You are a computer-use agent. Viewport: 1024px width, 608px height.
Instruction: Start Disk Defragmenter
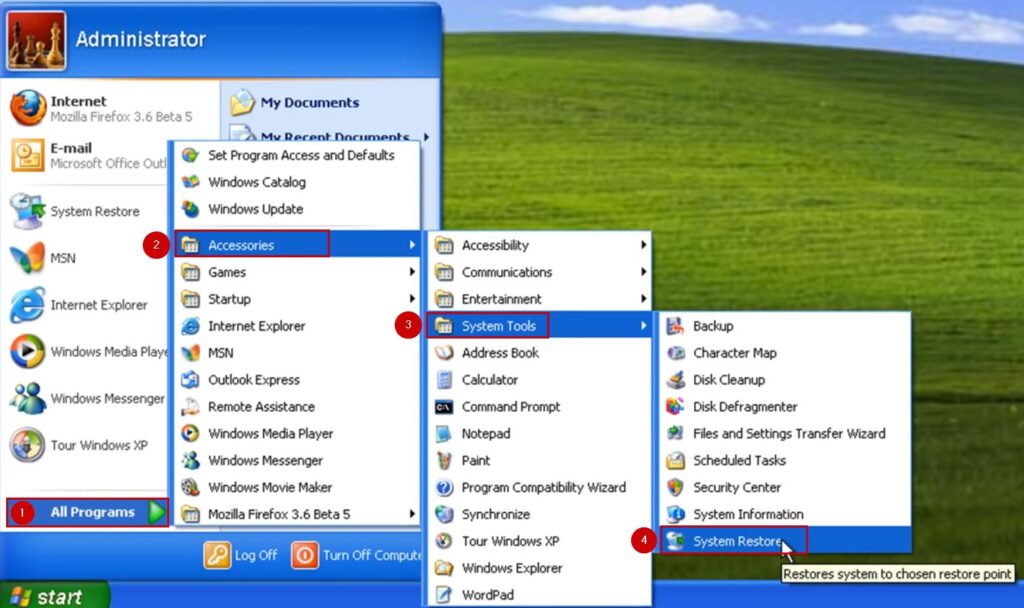(785, 406)
